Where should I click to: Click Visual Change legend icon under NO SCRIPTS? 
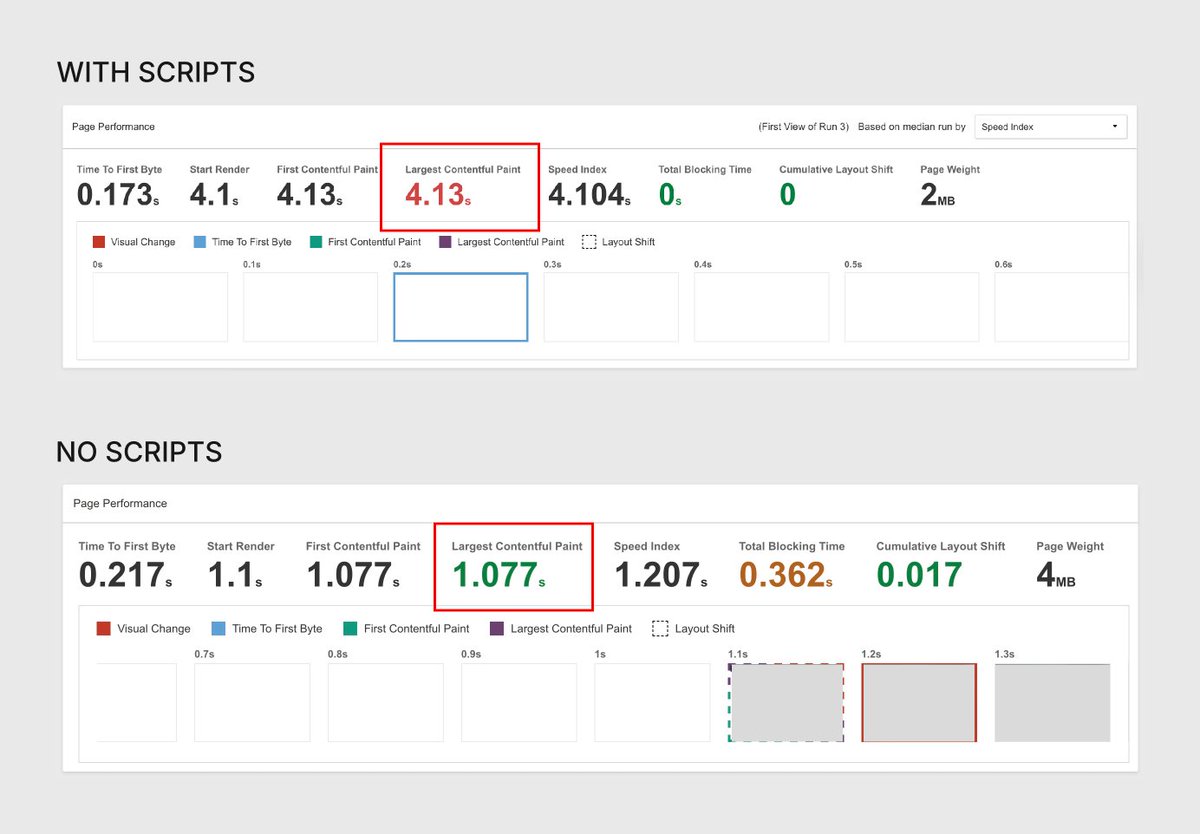(x=103, y=628)
